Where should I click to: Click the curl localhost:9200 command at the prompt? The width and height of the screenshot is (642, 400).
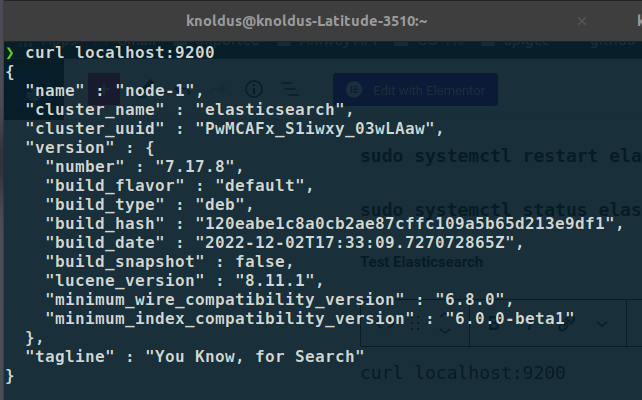pyautogui.click(x=120, y=52)
